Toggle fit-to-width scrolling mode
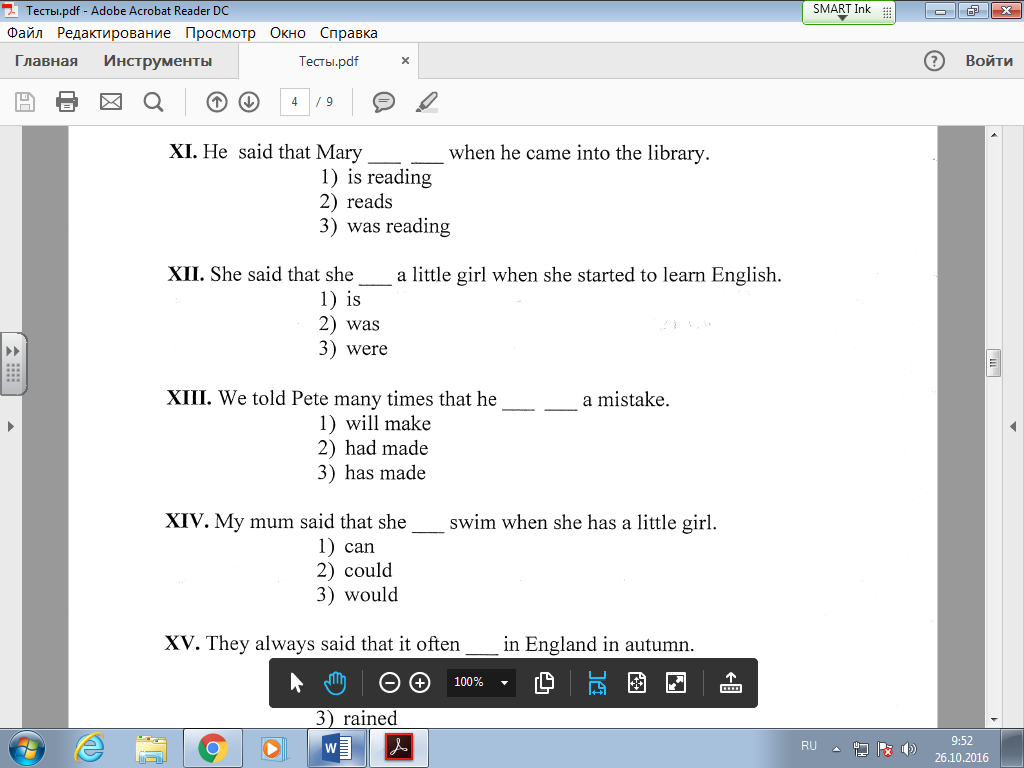1024x768 pixels. coord(597,683)
